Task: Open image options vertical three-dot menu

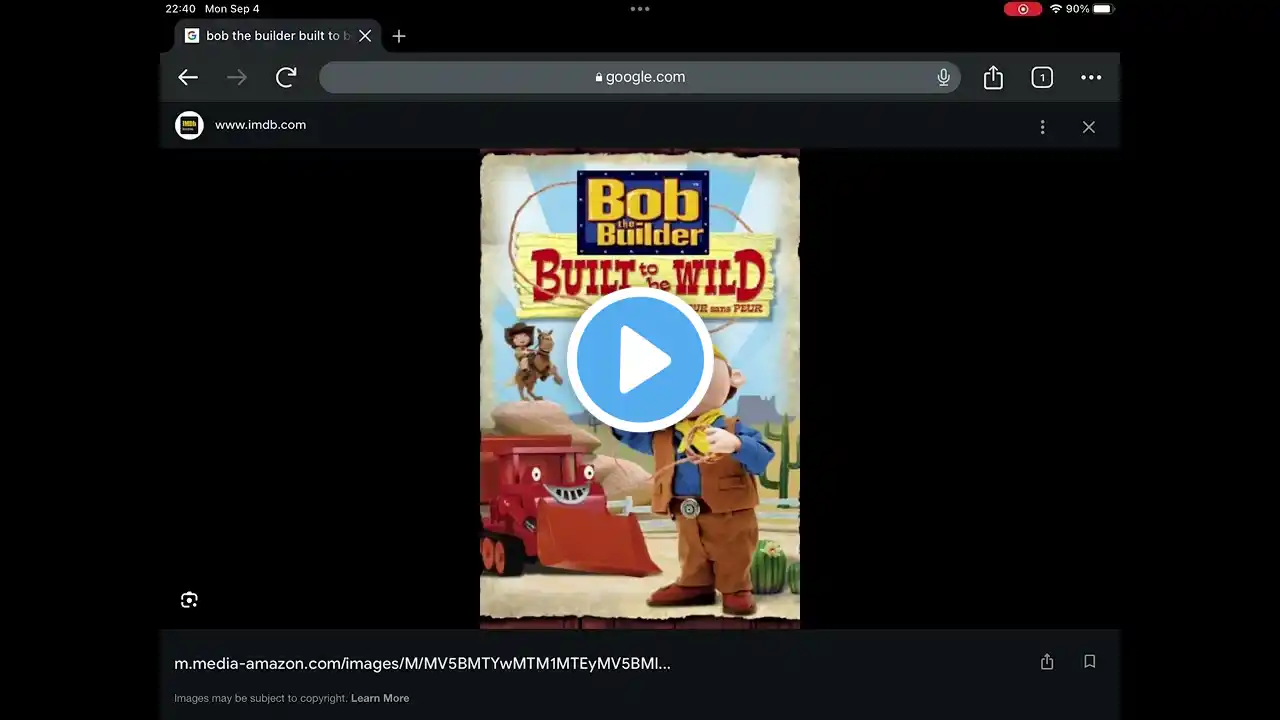Action: coord(1042,127)
